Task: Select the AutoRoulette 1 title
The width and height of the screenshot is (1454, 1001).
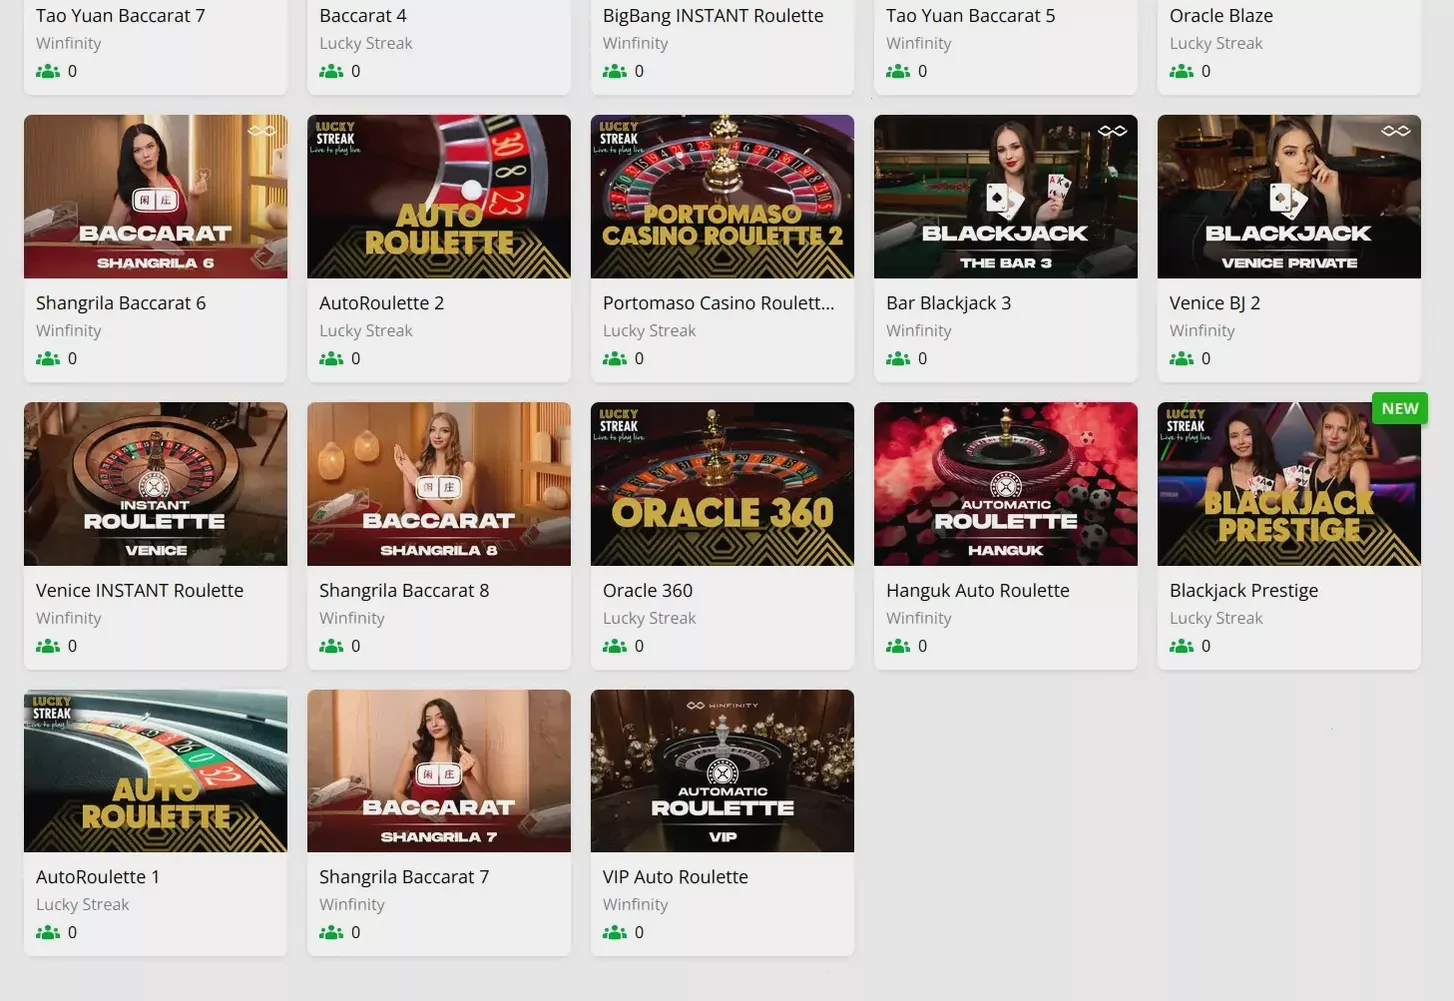Action: 98,877
